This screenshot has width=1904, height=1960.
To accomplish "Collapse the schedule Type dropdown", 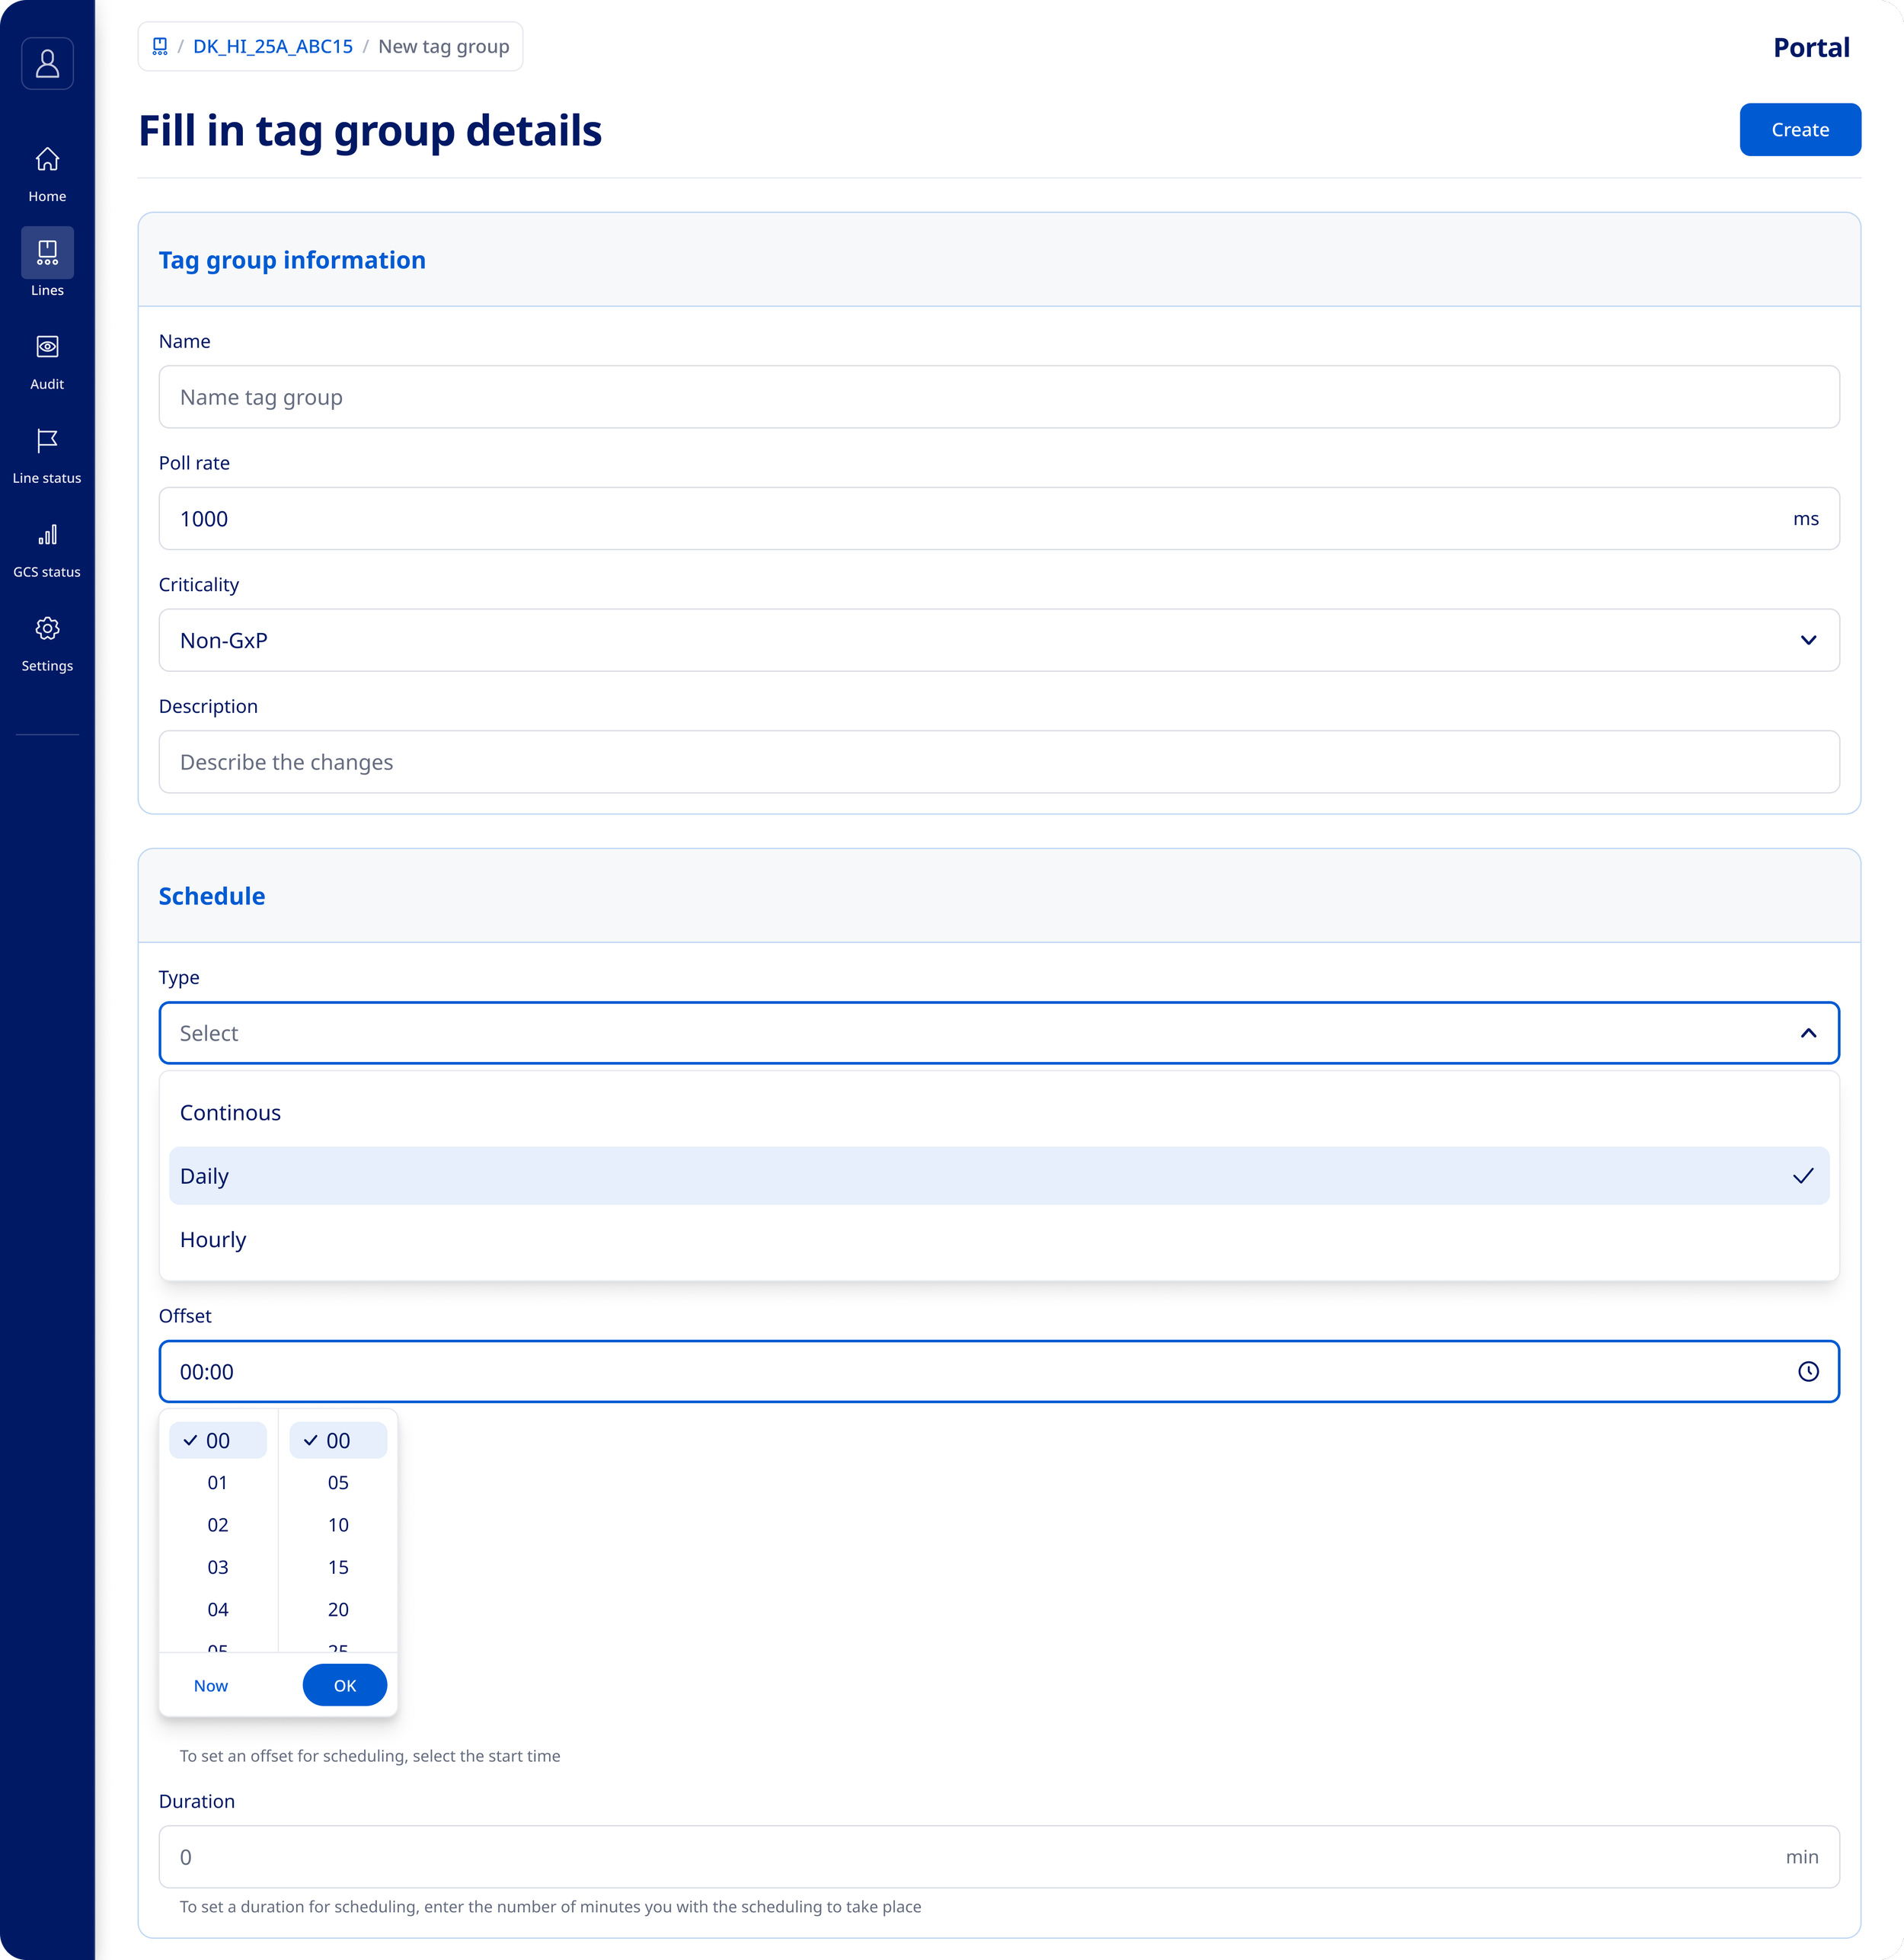I will pyautogui.click(x=1807, y=1033).
